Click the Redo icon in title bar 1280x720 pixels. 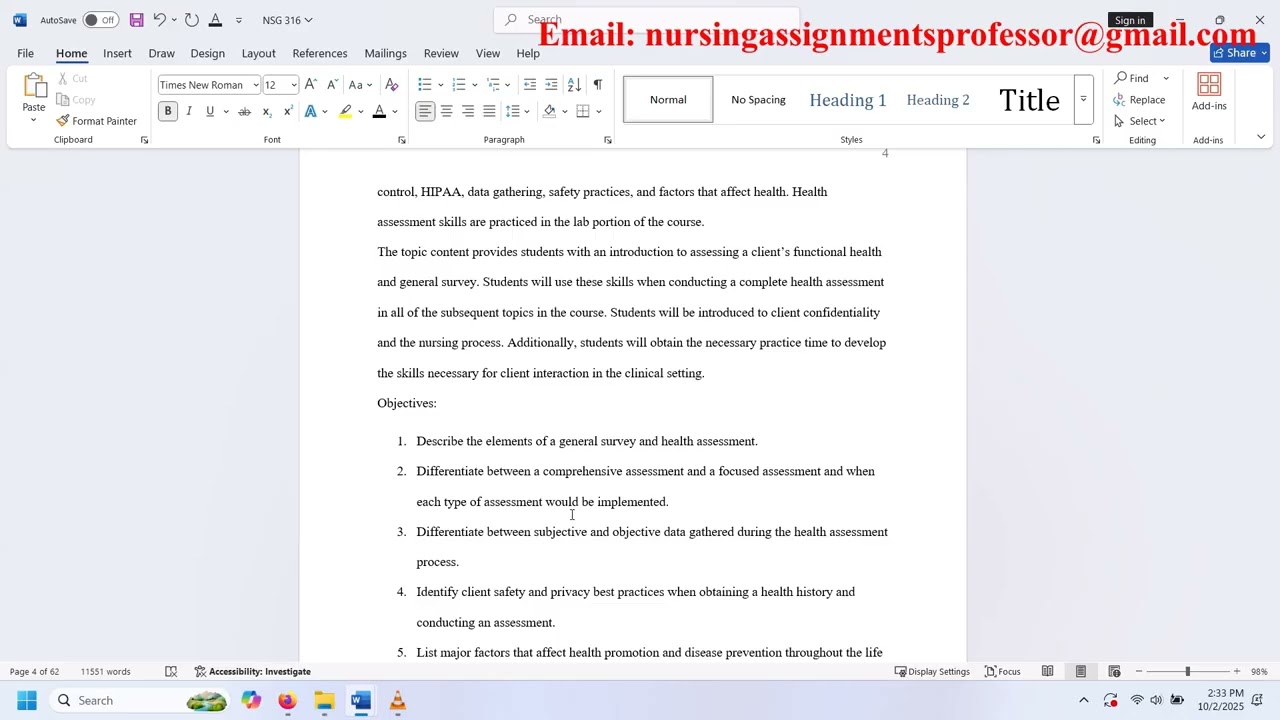coord(192,20)
